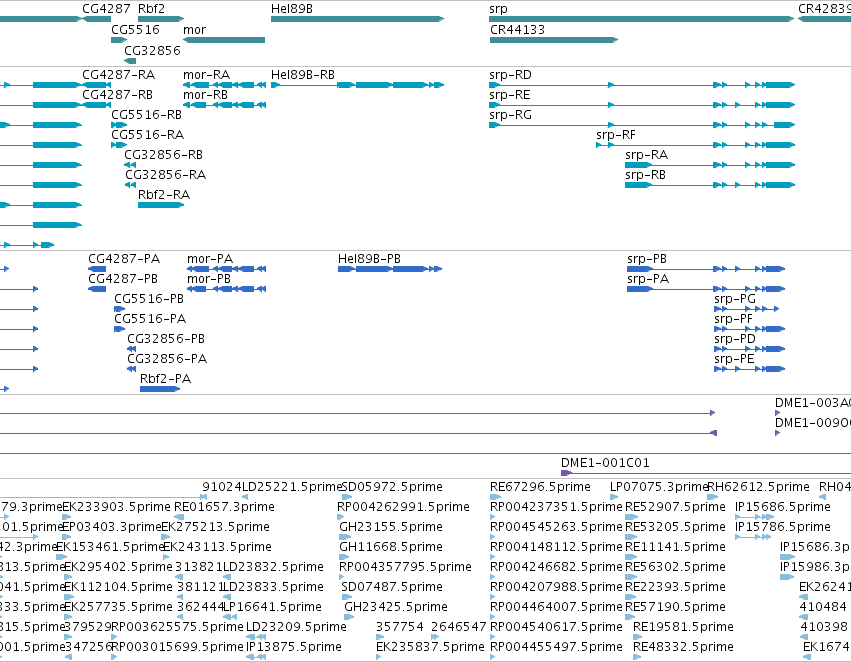Select the CG4287 gene label
This screenshot has width=851, height=662.
coord(106,9)
